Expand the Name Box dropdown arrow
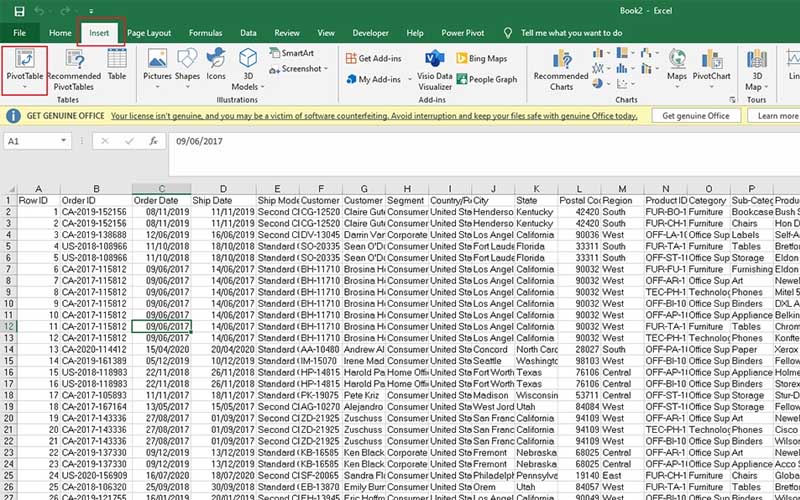The image size is (800, 500). tap(63, 141)
